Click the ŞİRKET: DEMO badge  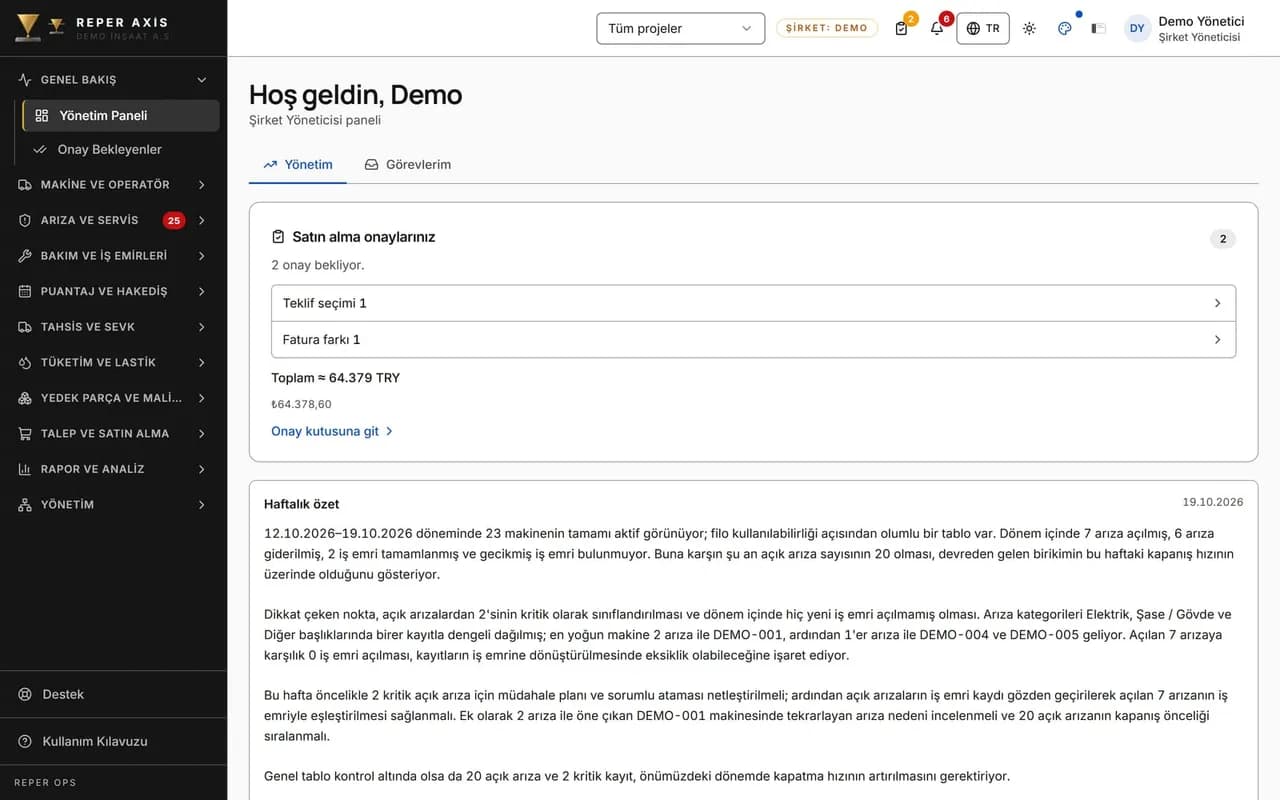[x=827, y=28]
